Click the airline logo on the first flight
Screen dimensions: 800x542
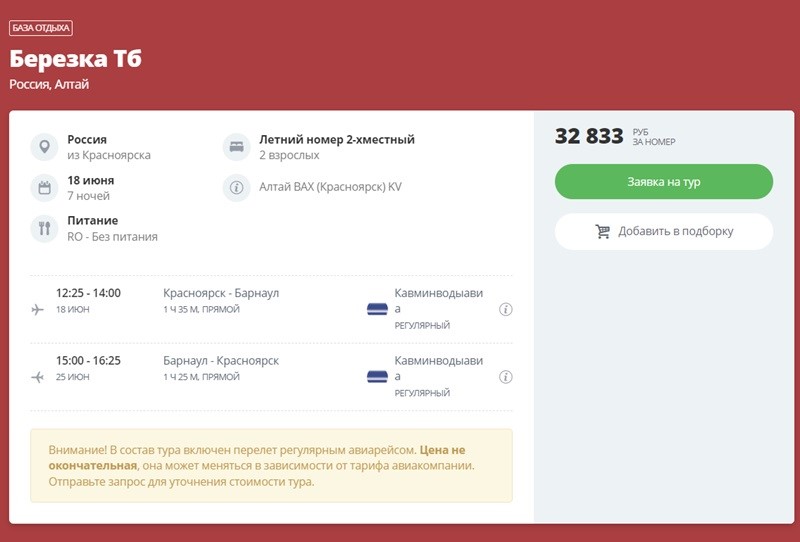[377, 309]
